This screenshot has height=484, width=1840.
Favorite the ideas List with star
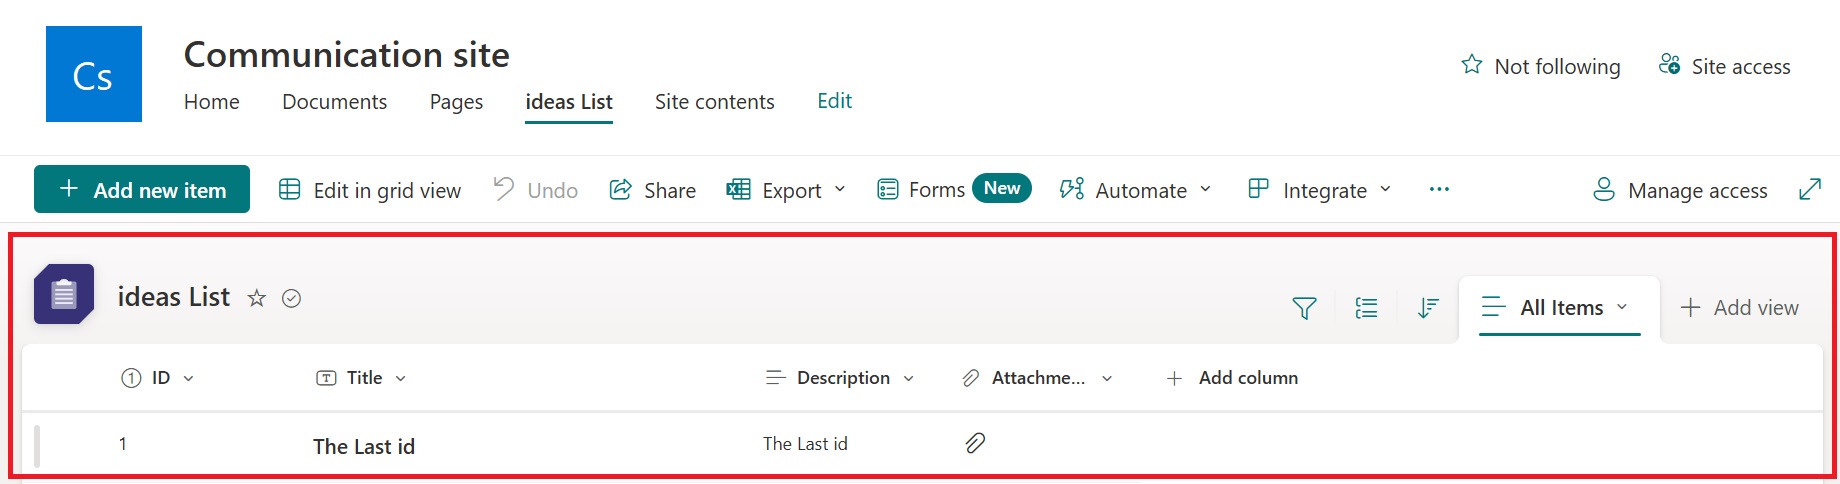coord(257,298)
